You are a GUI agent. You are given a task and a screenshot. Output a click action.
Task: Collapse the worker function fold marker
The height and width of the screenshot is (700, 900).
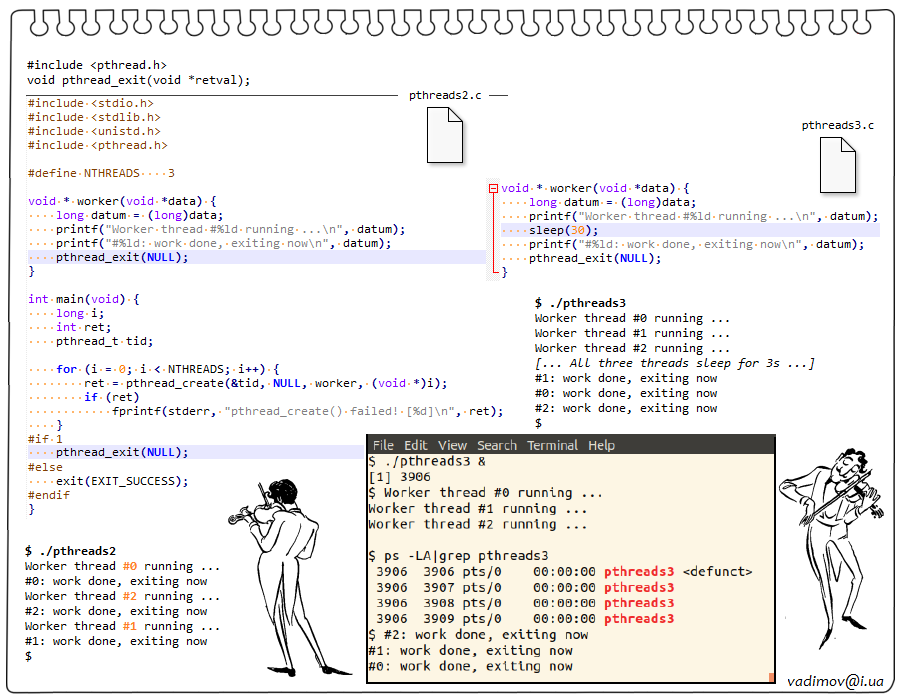coord(492,188)
